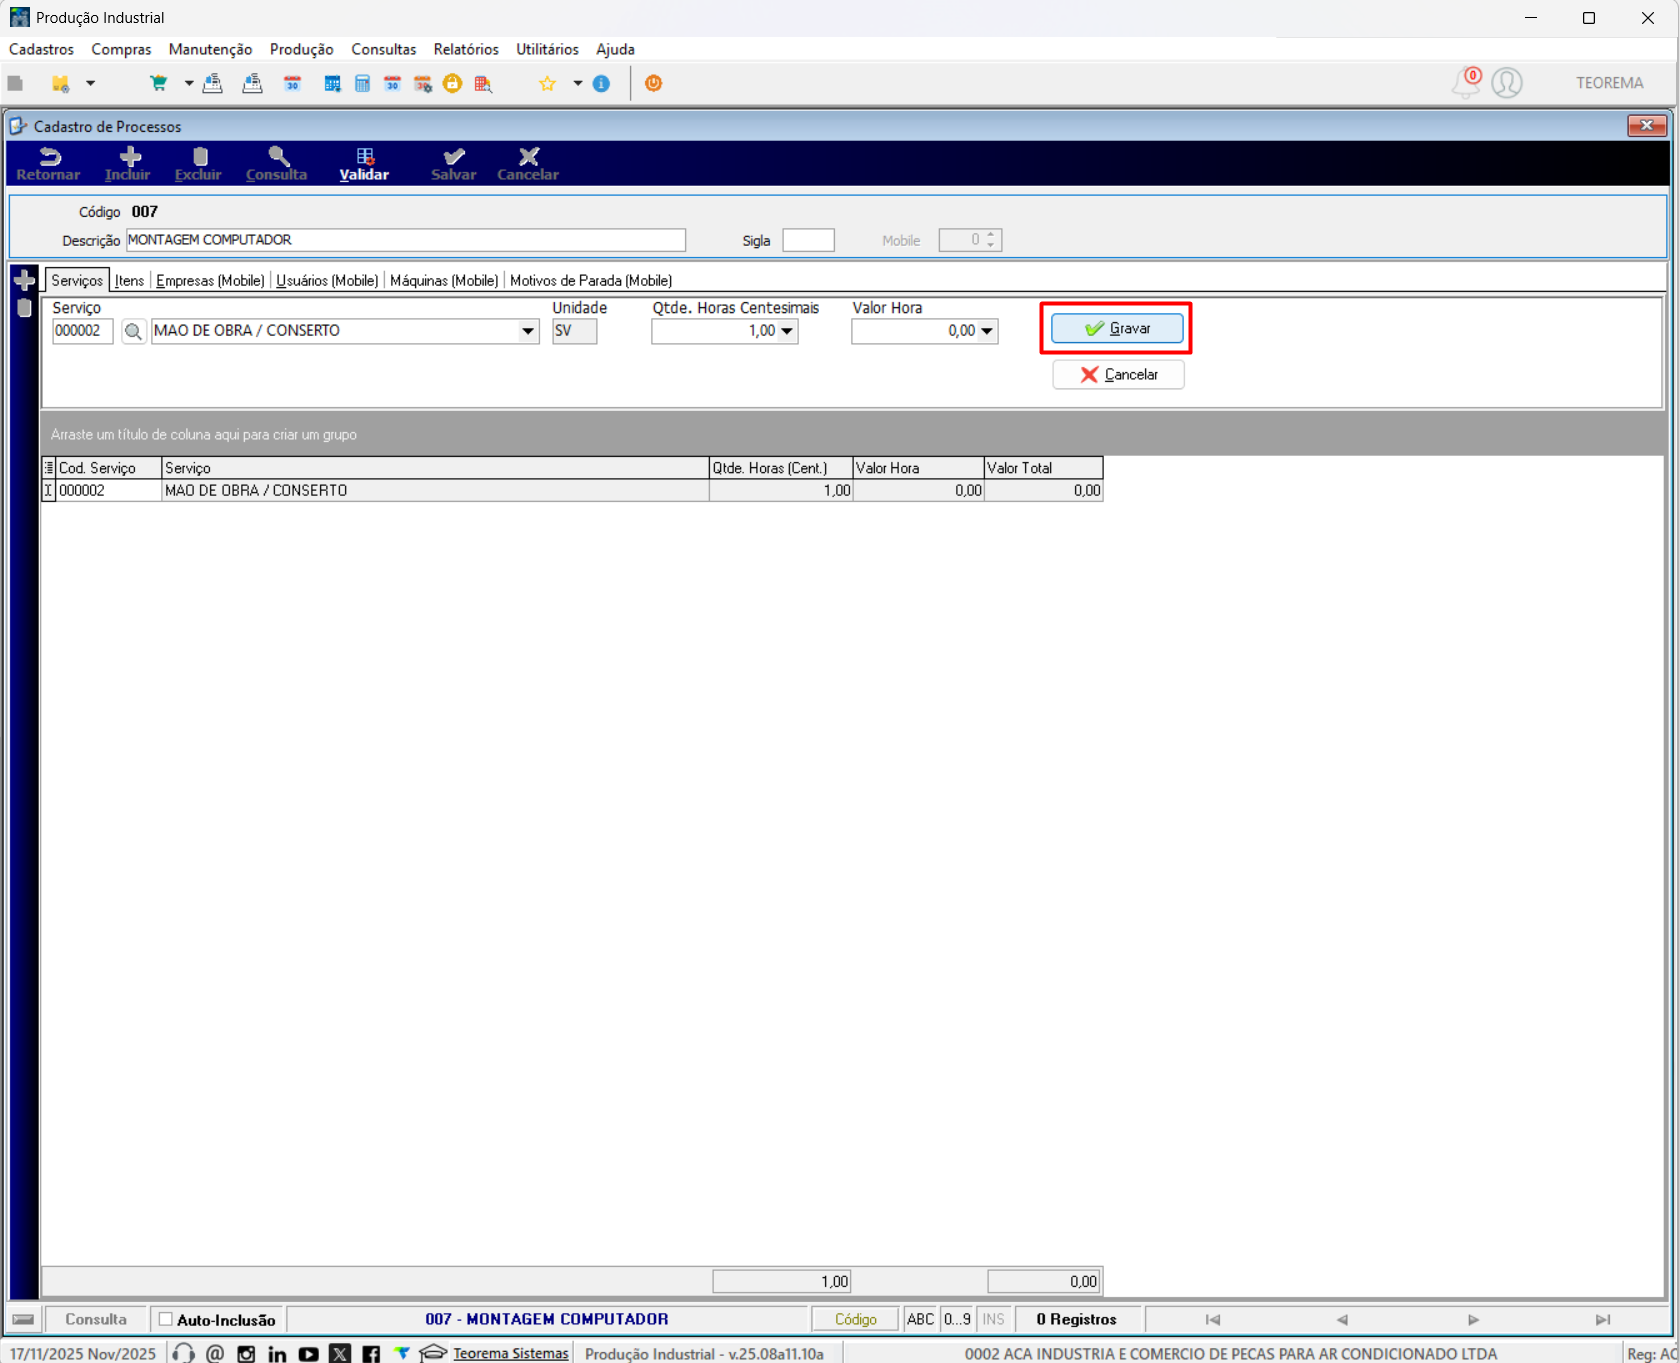
Task: Click the Código sort button in bottom bar
Action: pos(855,1319)
